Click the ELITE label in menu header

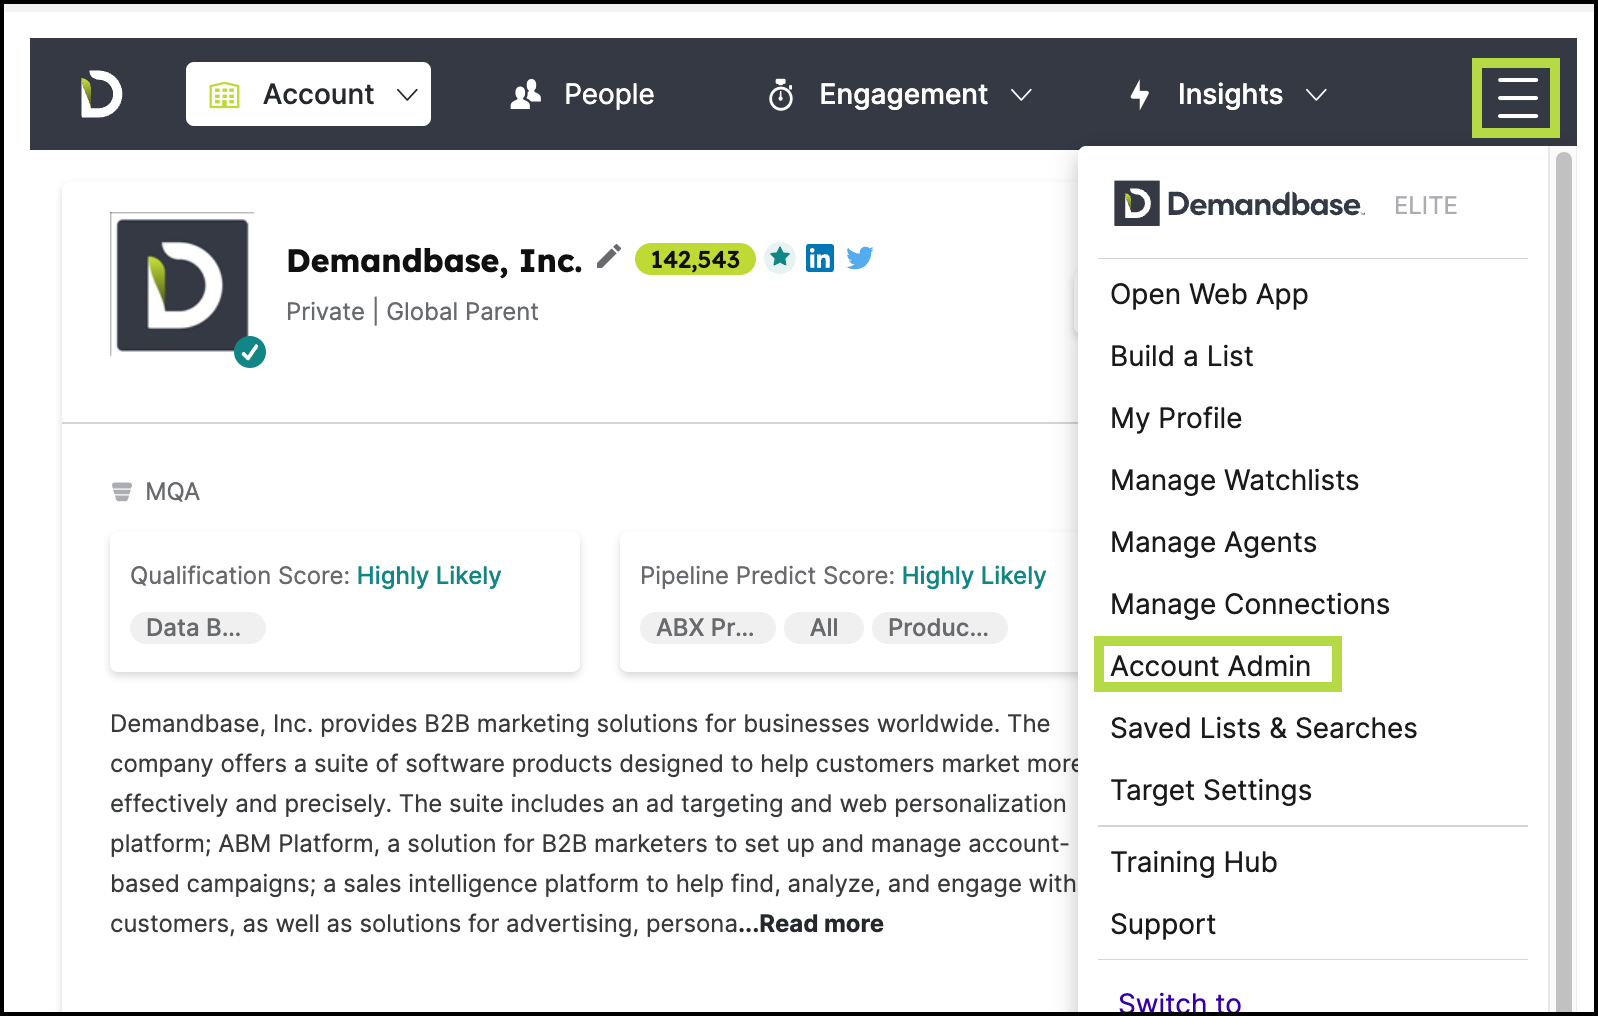click(1425, 205)
